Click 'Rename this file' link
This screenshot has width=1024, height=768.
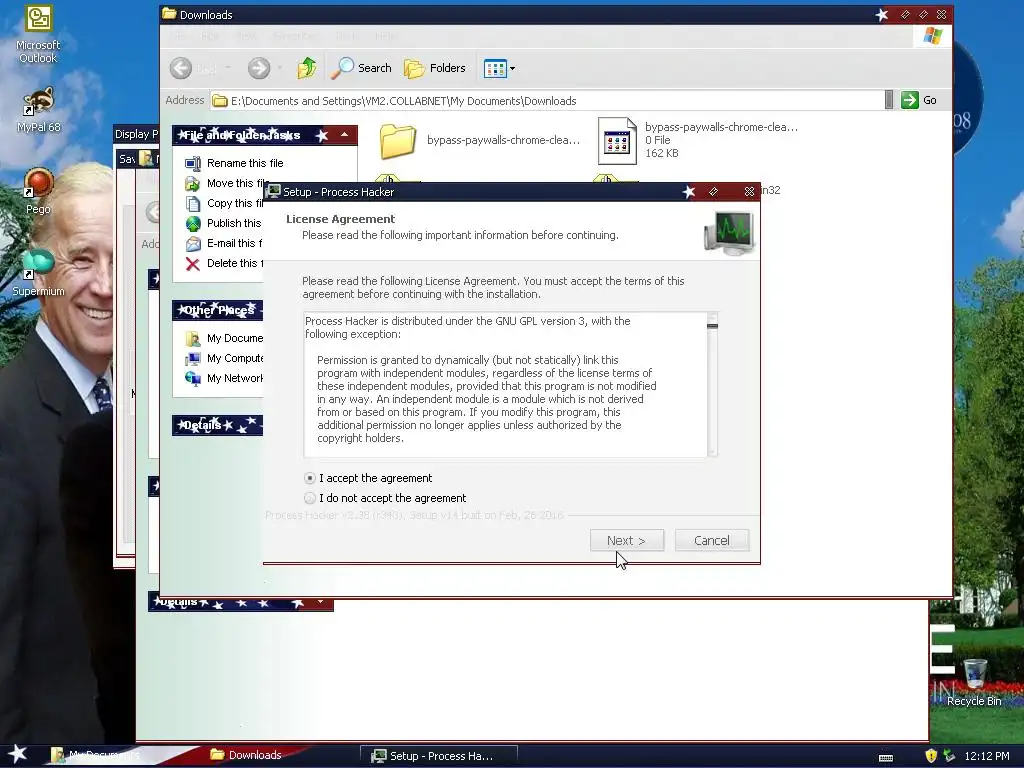[245, 163]
